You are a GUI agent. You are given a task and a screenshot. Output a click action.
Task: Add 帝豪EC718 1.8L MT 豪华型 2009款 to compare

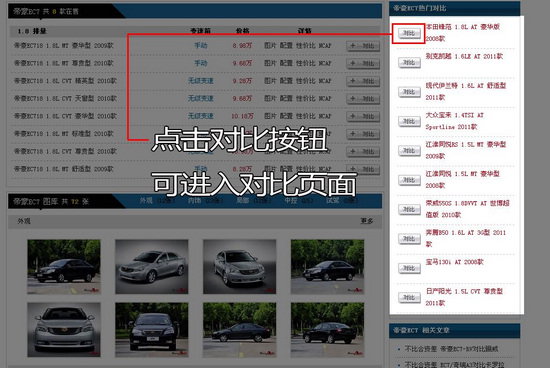point(363,46)
